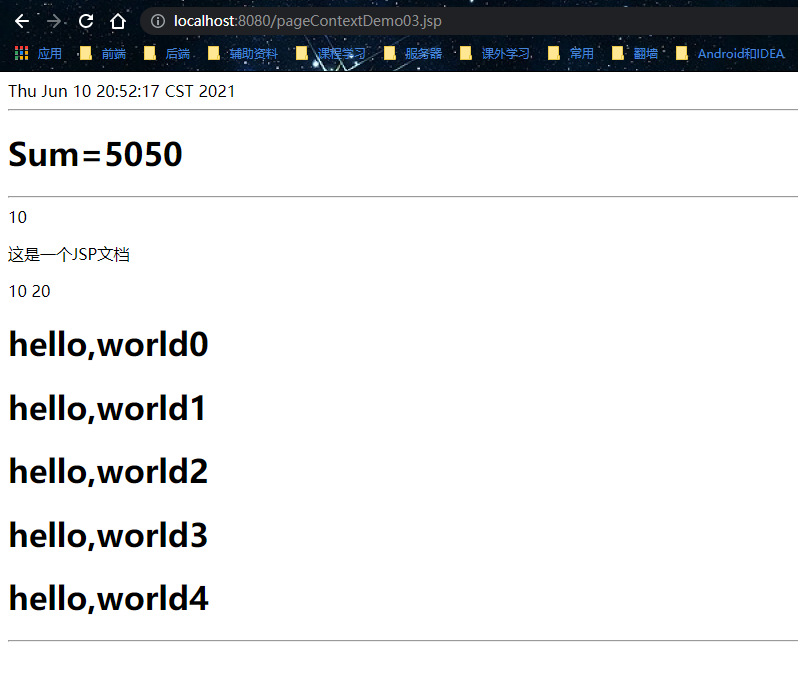798x686 pixels.
Task: Click the hello,world3 heading
Action: pyautogui.click(x=108, y=536)
